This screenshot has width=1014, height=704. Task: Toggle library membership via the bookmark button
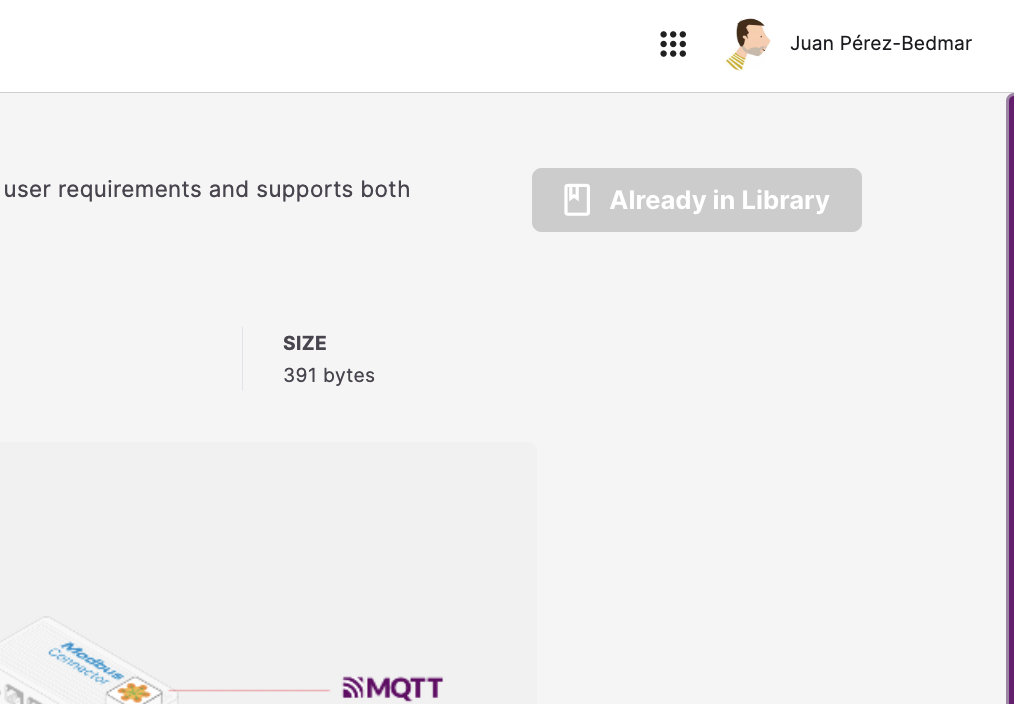click(x=696, y=200)
